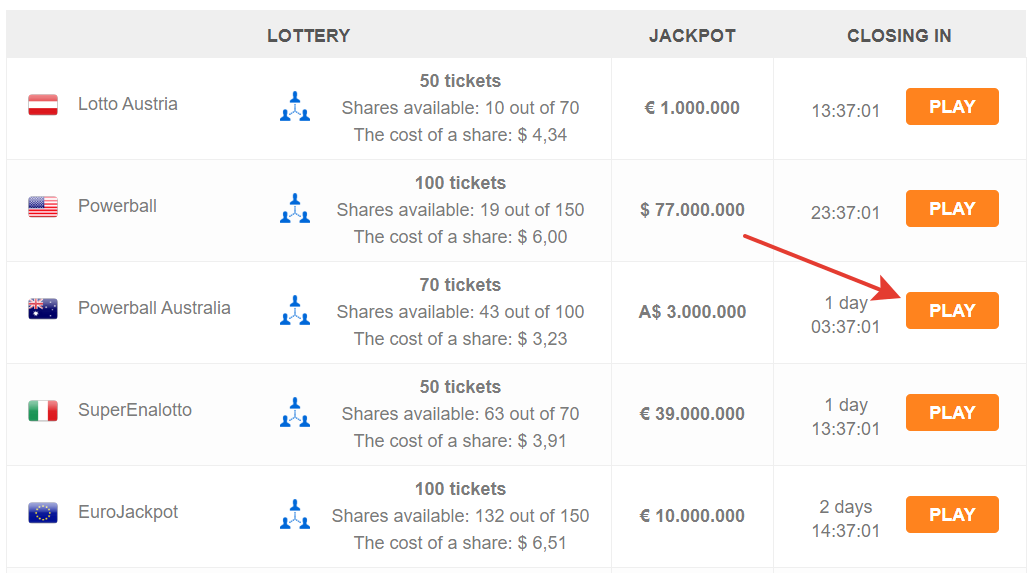Screen dimensions: 1035x573
Task: Play the EuroJackpot syndicate
Action: tap(952, 514)
